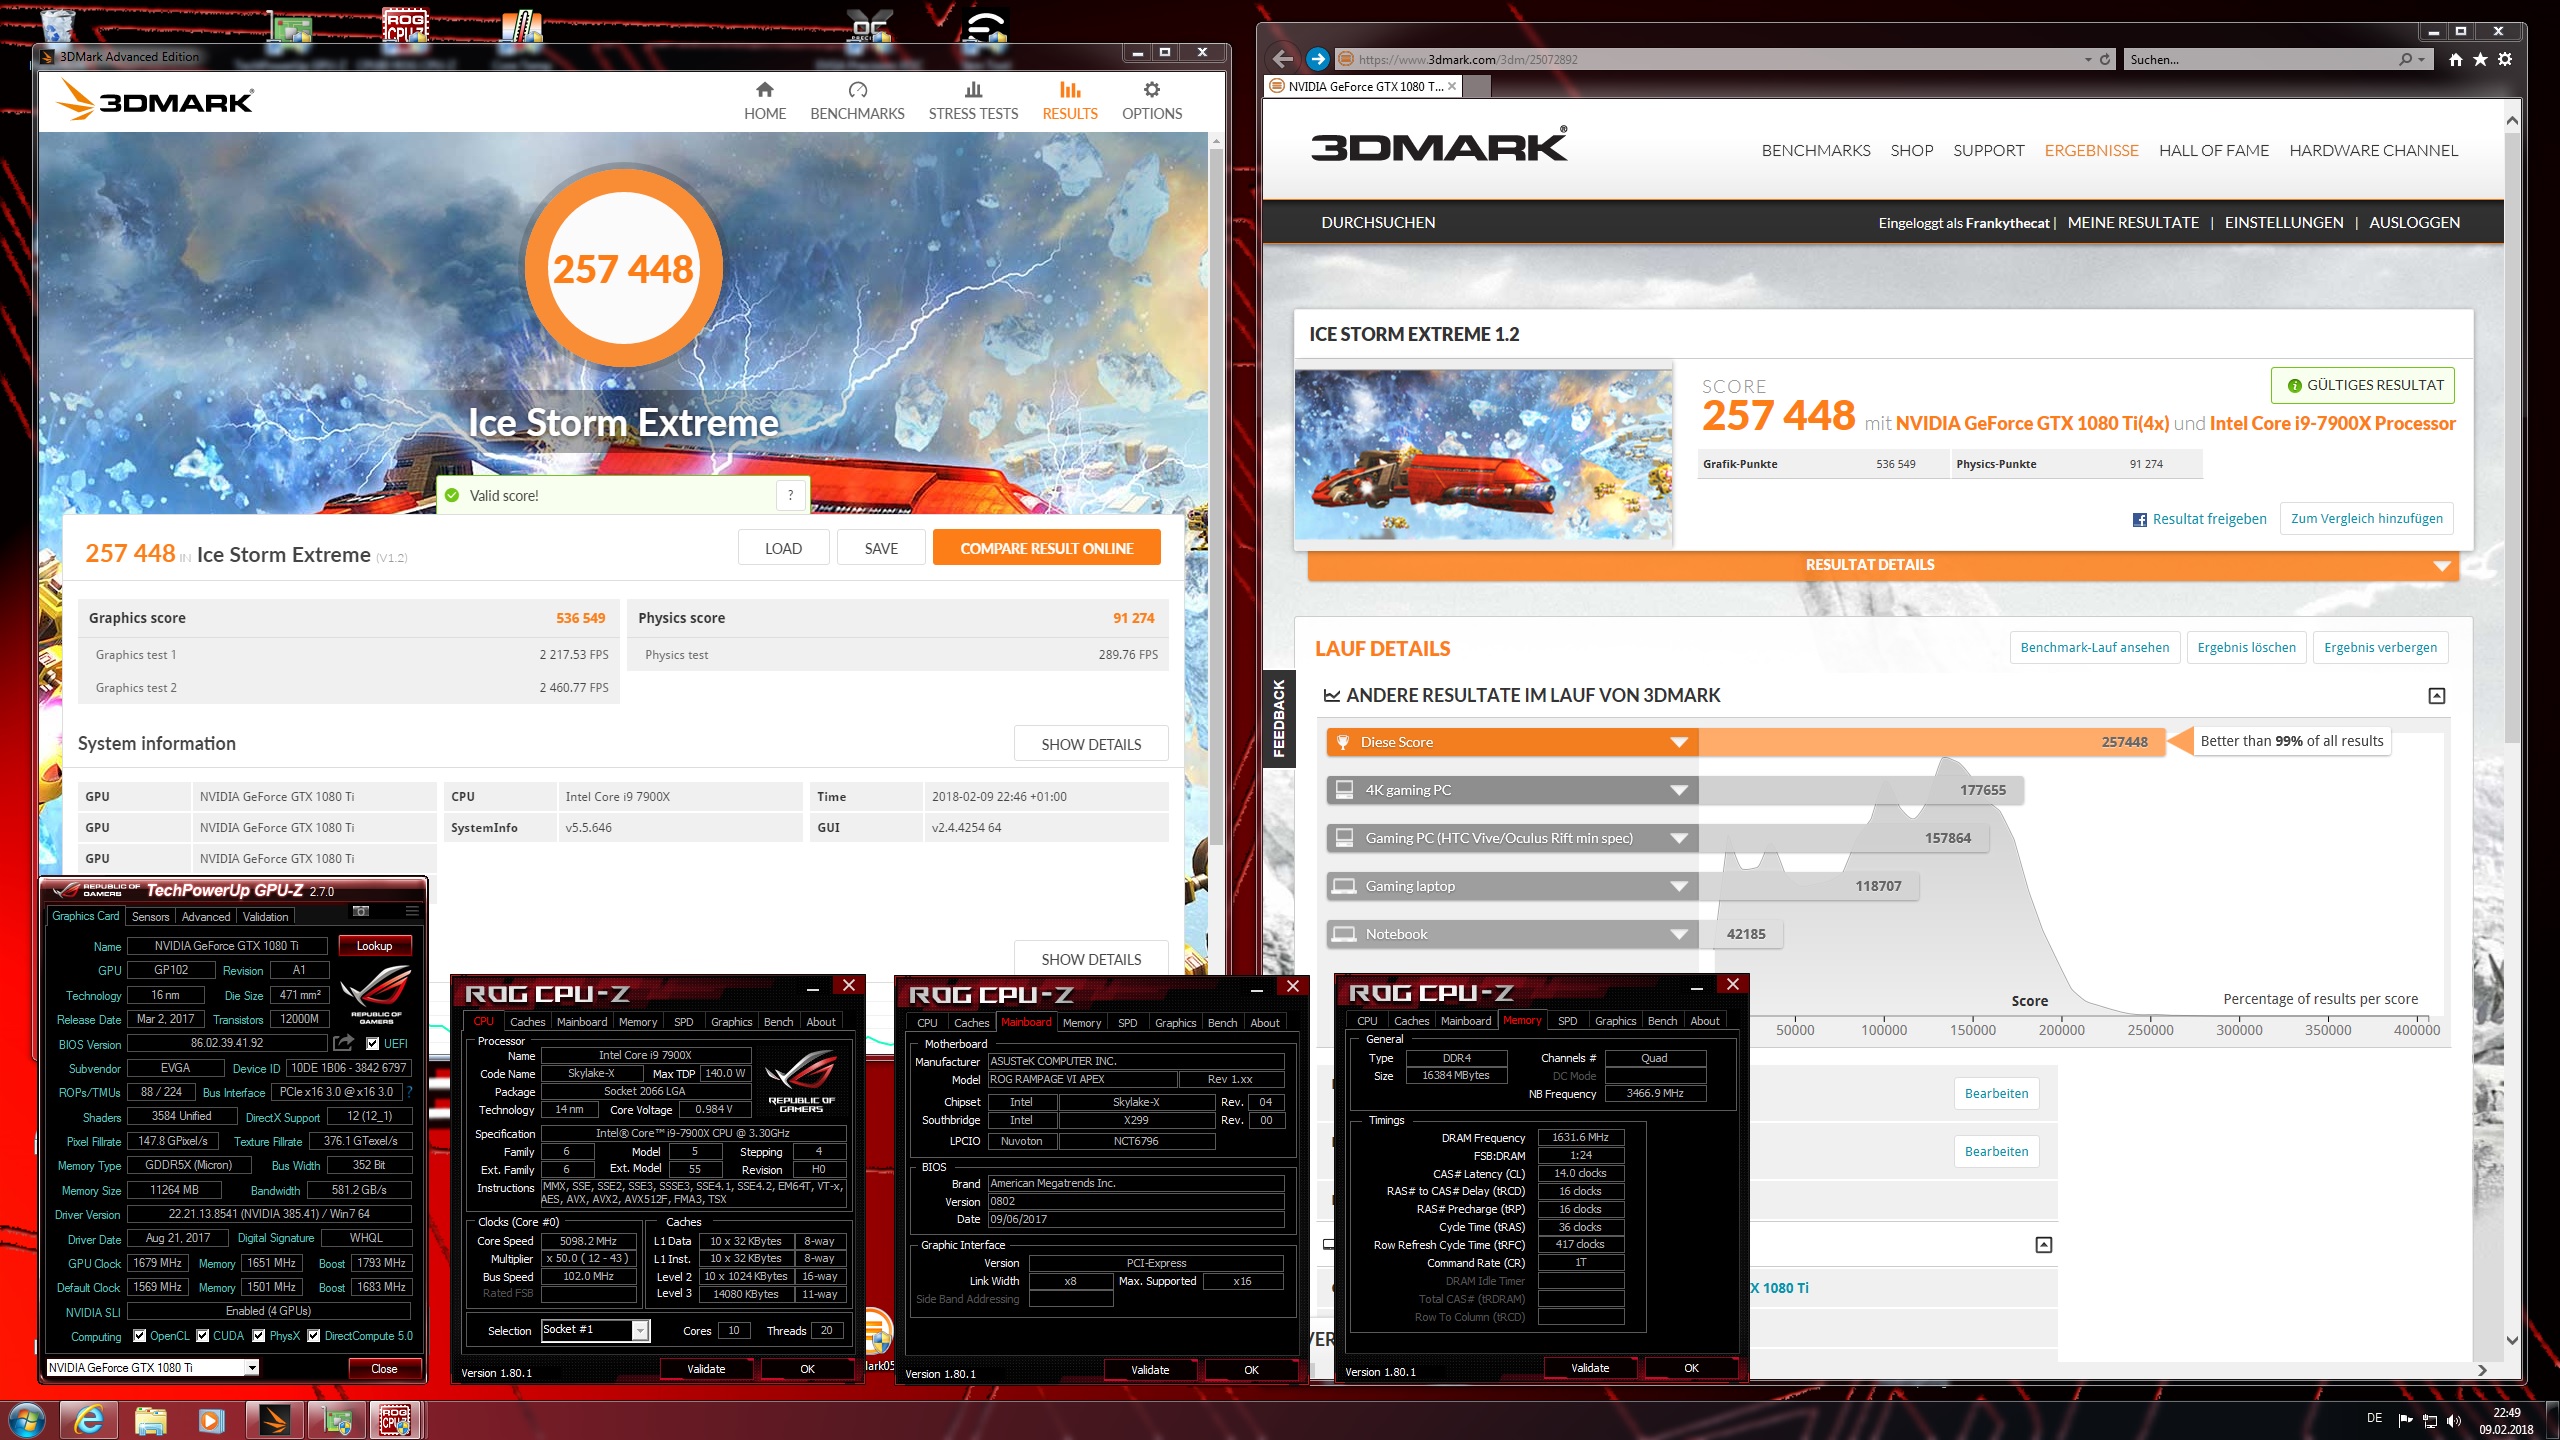Open ERGEBNISSE website menu item
Screen dimensions: 2560x1440
tap(2091, 150)
